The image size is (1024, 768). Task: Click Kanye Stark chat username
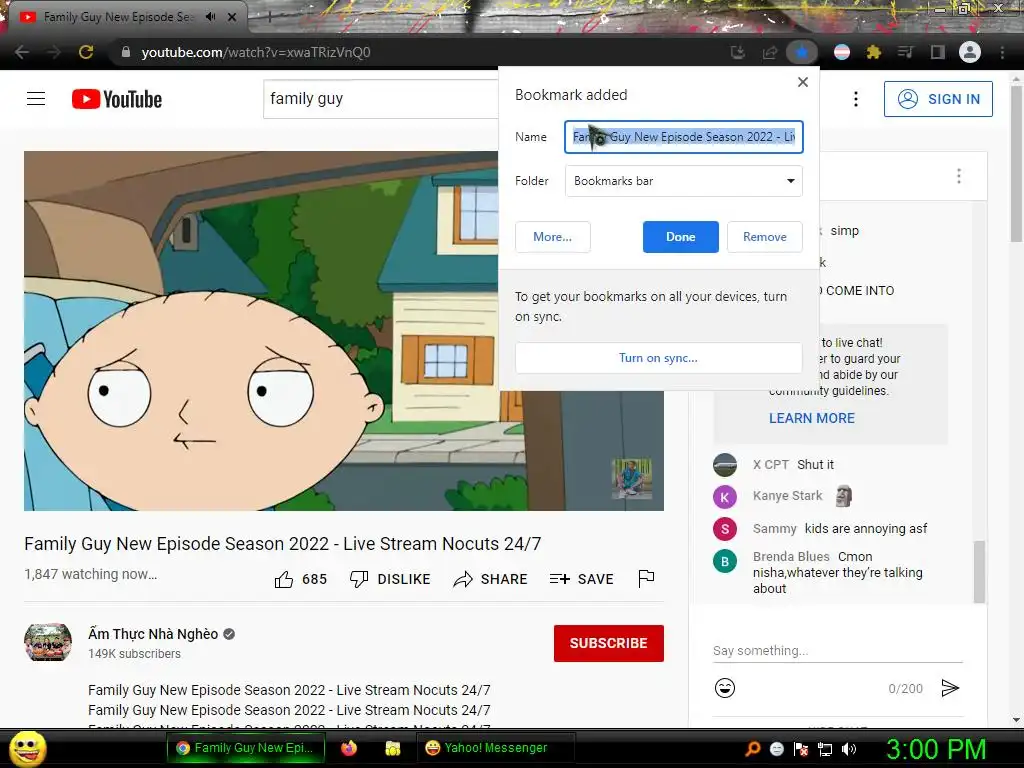tap(788, 496)
